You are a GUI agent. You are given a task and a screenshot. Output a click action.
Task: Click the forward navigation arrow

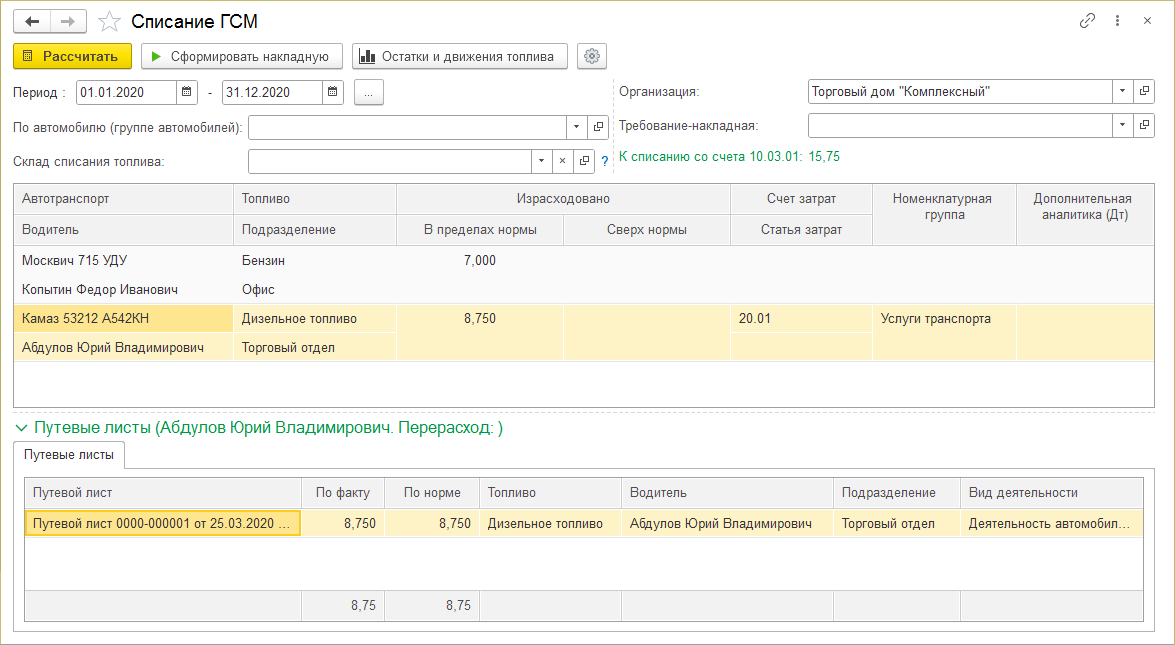coord(68,21)
